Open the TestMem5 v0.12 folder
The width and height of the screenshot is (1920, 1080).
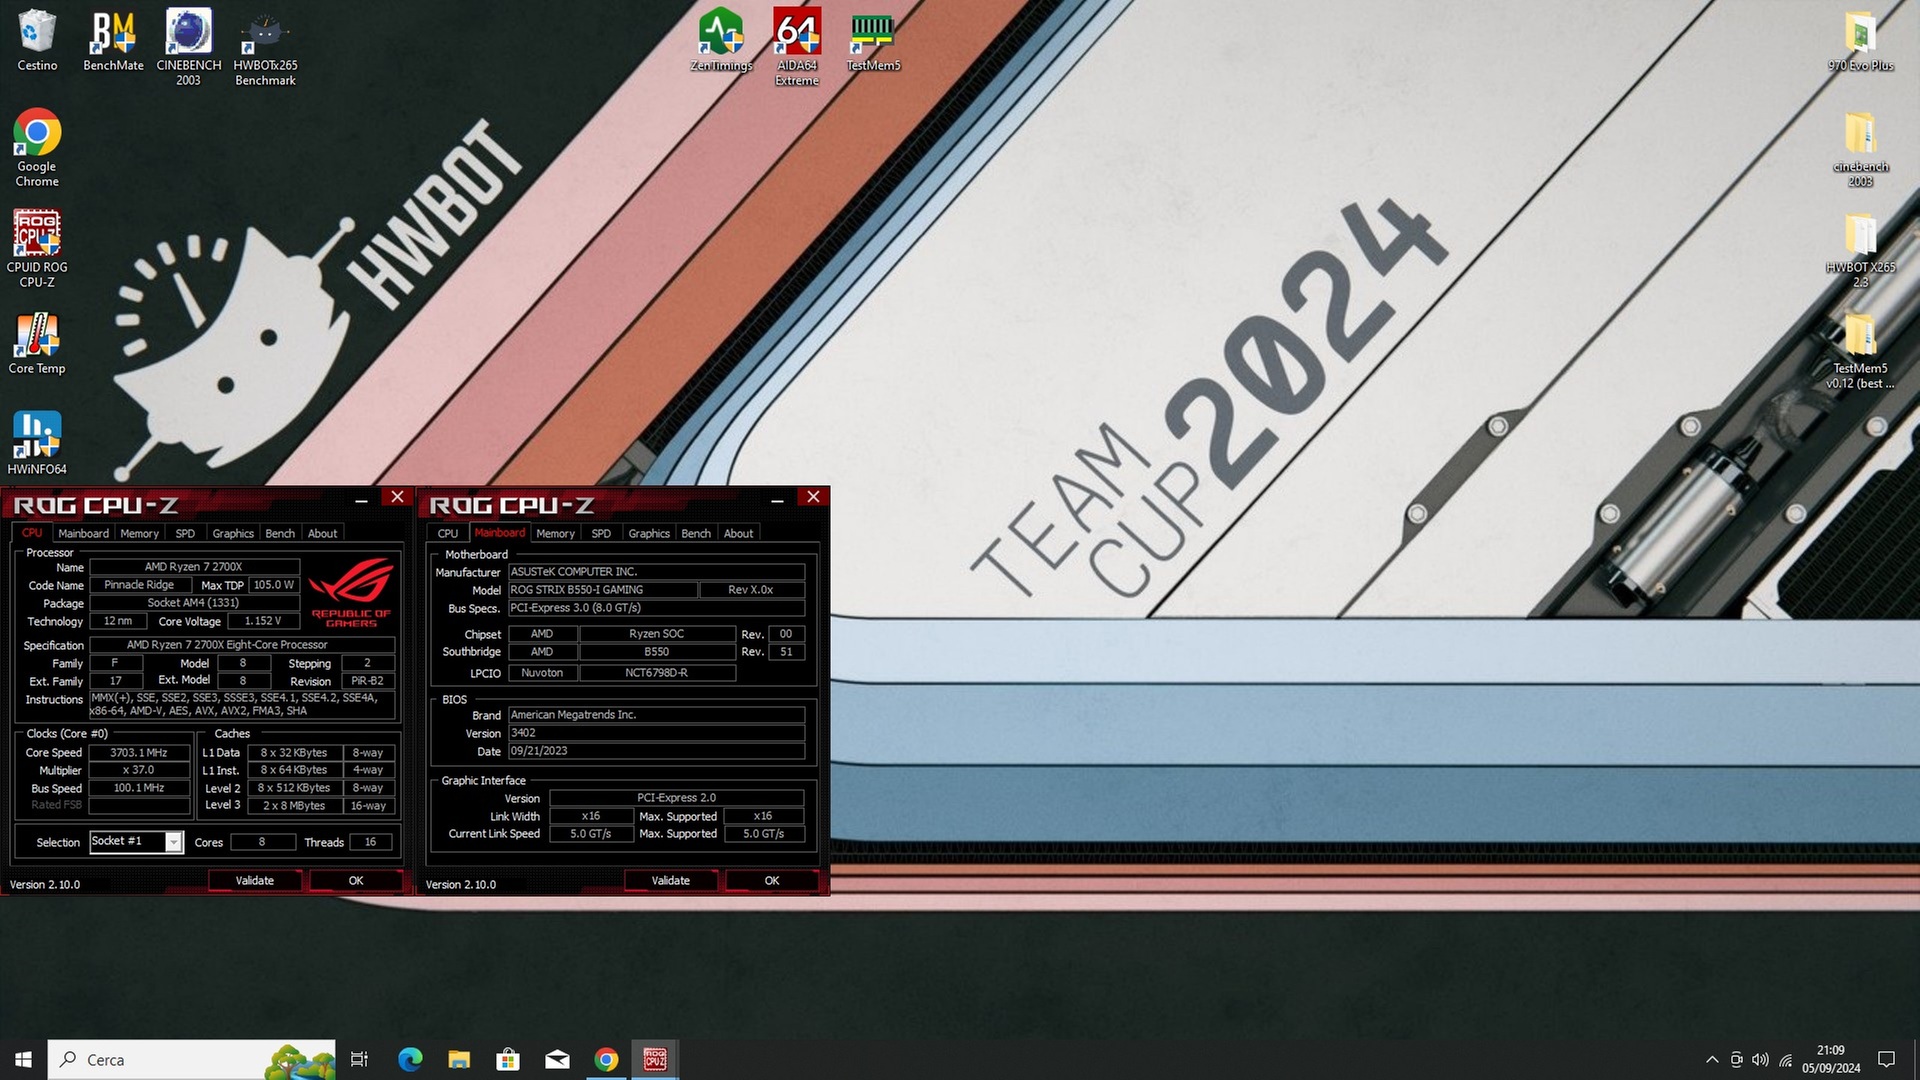point(1861,350)
